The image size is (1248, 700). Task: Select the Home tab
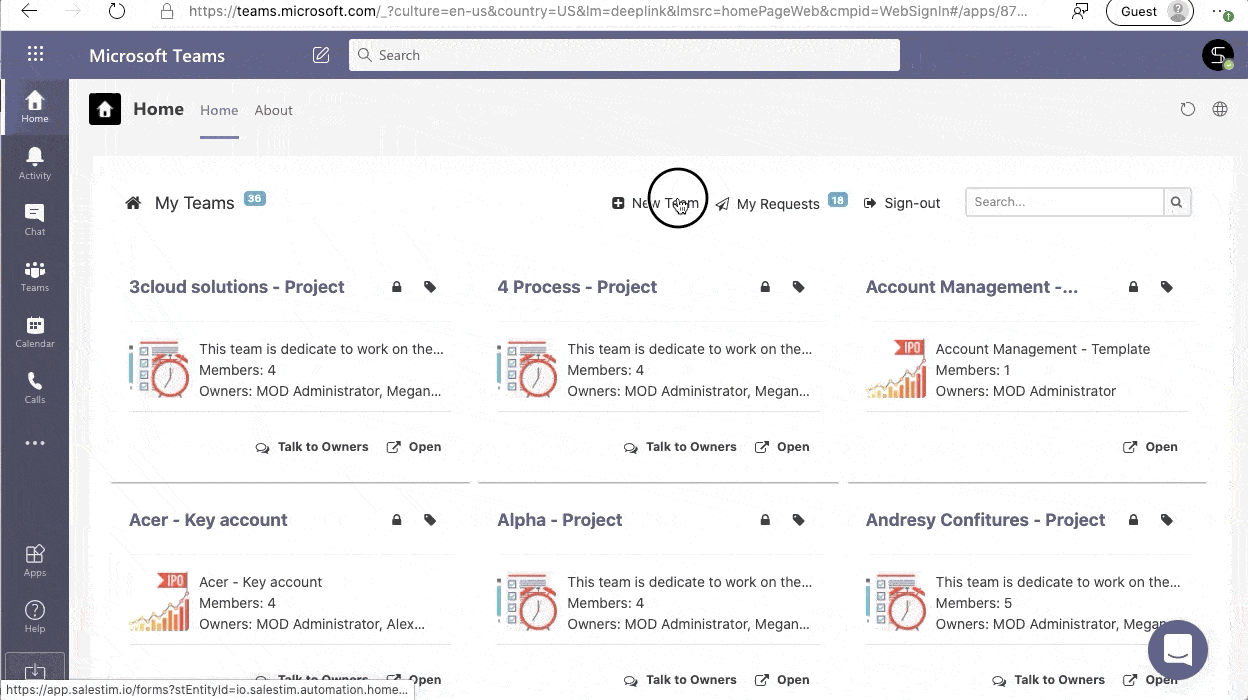[x=219, y=111]
